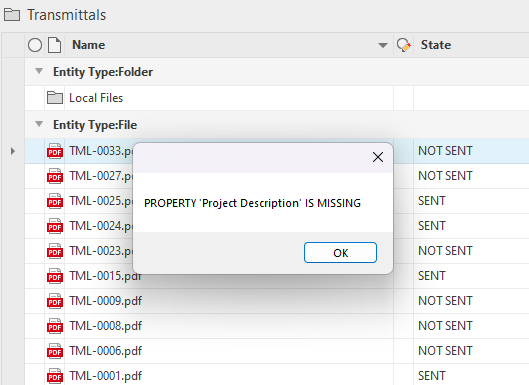Screen dimensions: 529x385
Task: Click the PDF icon of TML-0006.pdf
Action: 55,351
